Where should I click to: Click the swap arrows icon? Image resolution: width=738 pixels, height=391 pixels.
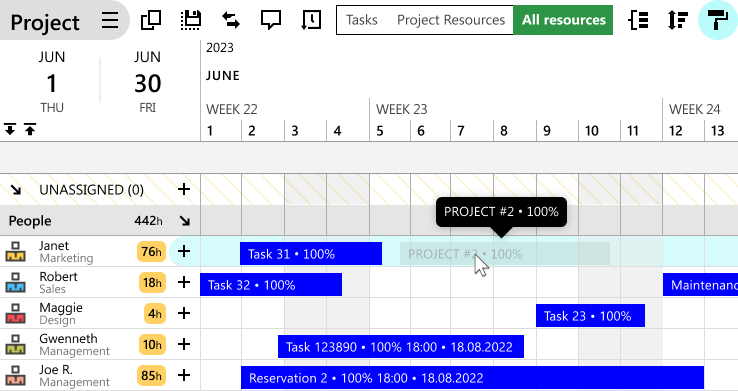click(231, 20)
